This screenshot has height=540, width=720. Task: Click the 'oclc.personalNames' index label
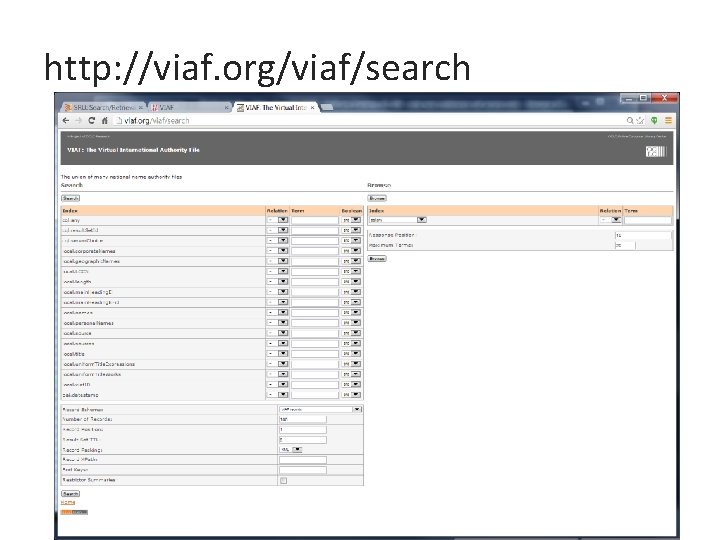point(89,323)
